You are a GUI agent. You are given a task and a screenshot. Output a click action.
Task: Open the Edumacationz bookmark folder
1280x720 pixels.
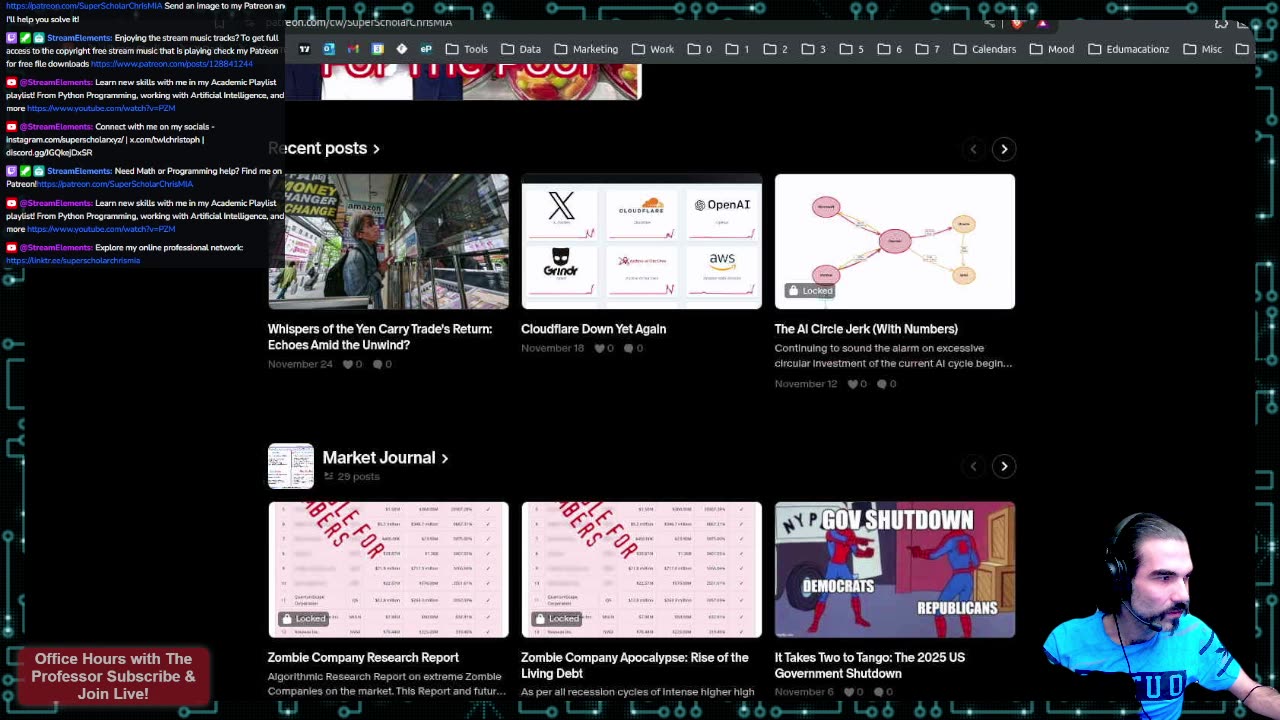(1128, 49)
